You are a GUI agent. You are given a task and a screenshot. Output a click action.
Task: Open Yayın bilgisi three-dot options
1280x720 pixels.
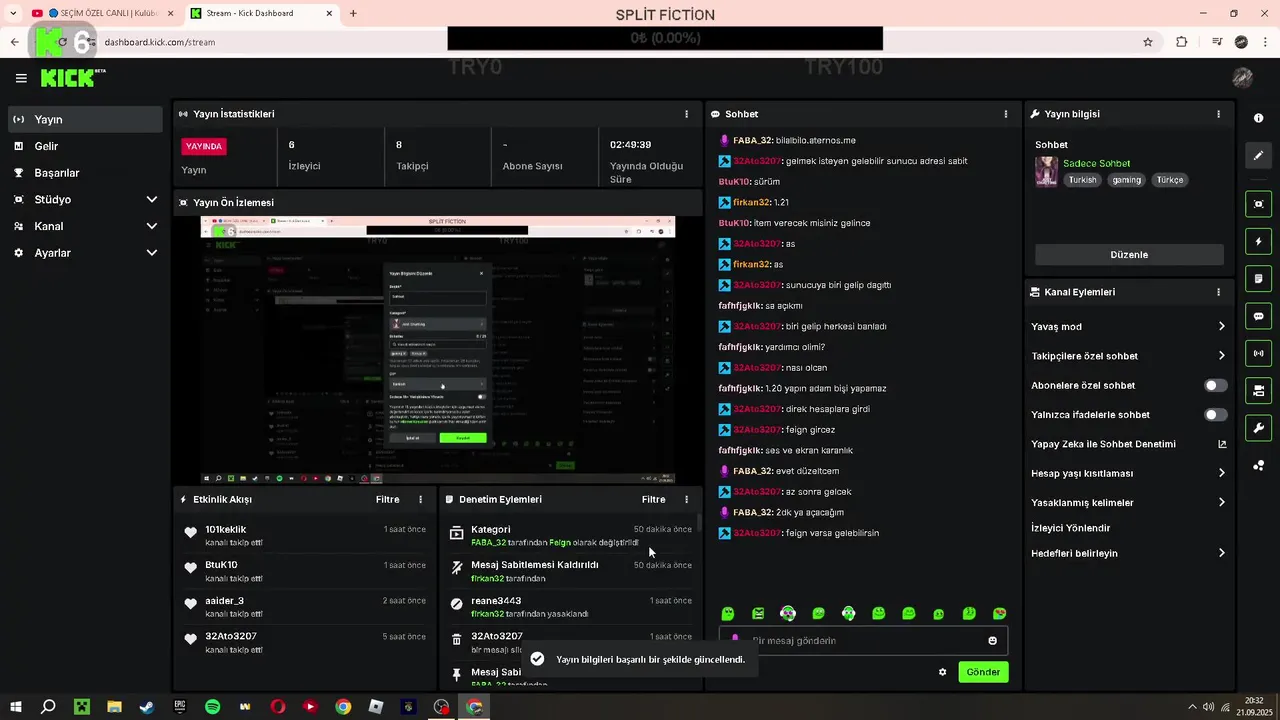1218,114
